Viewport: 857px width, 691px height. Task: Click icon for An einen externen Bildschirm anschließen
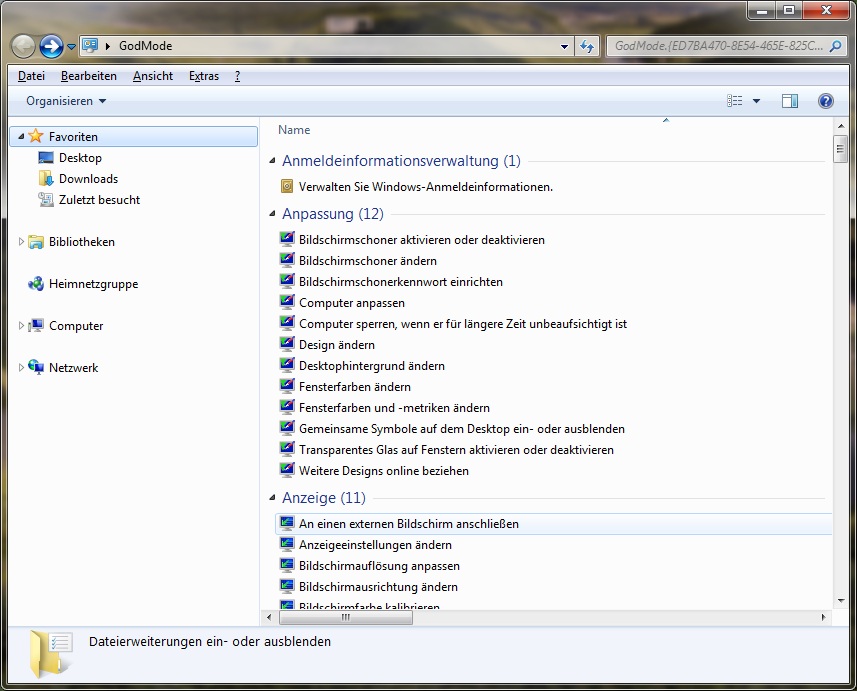(x=287, y=523)
